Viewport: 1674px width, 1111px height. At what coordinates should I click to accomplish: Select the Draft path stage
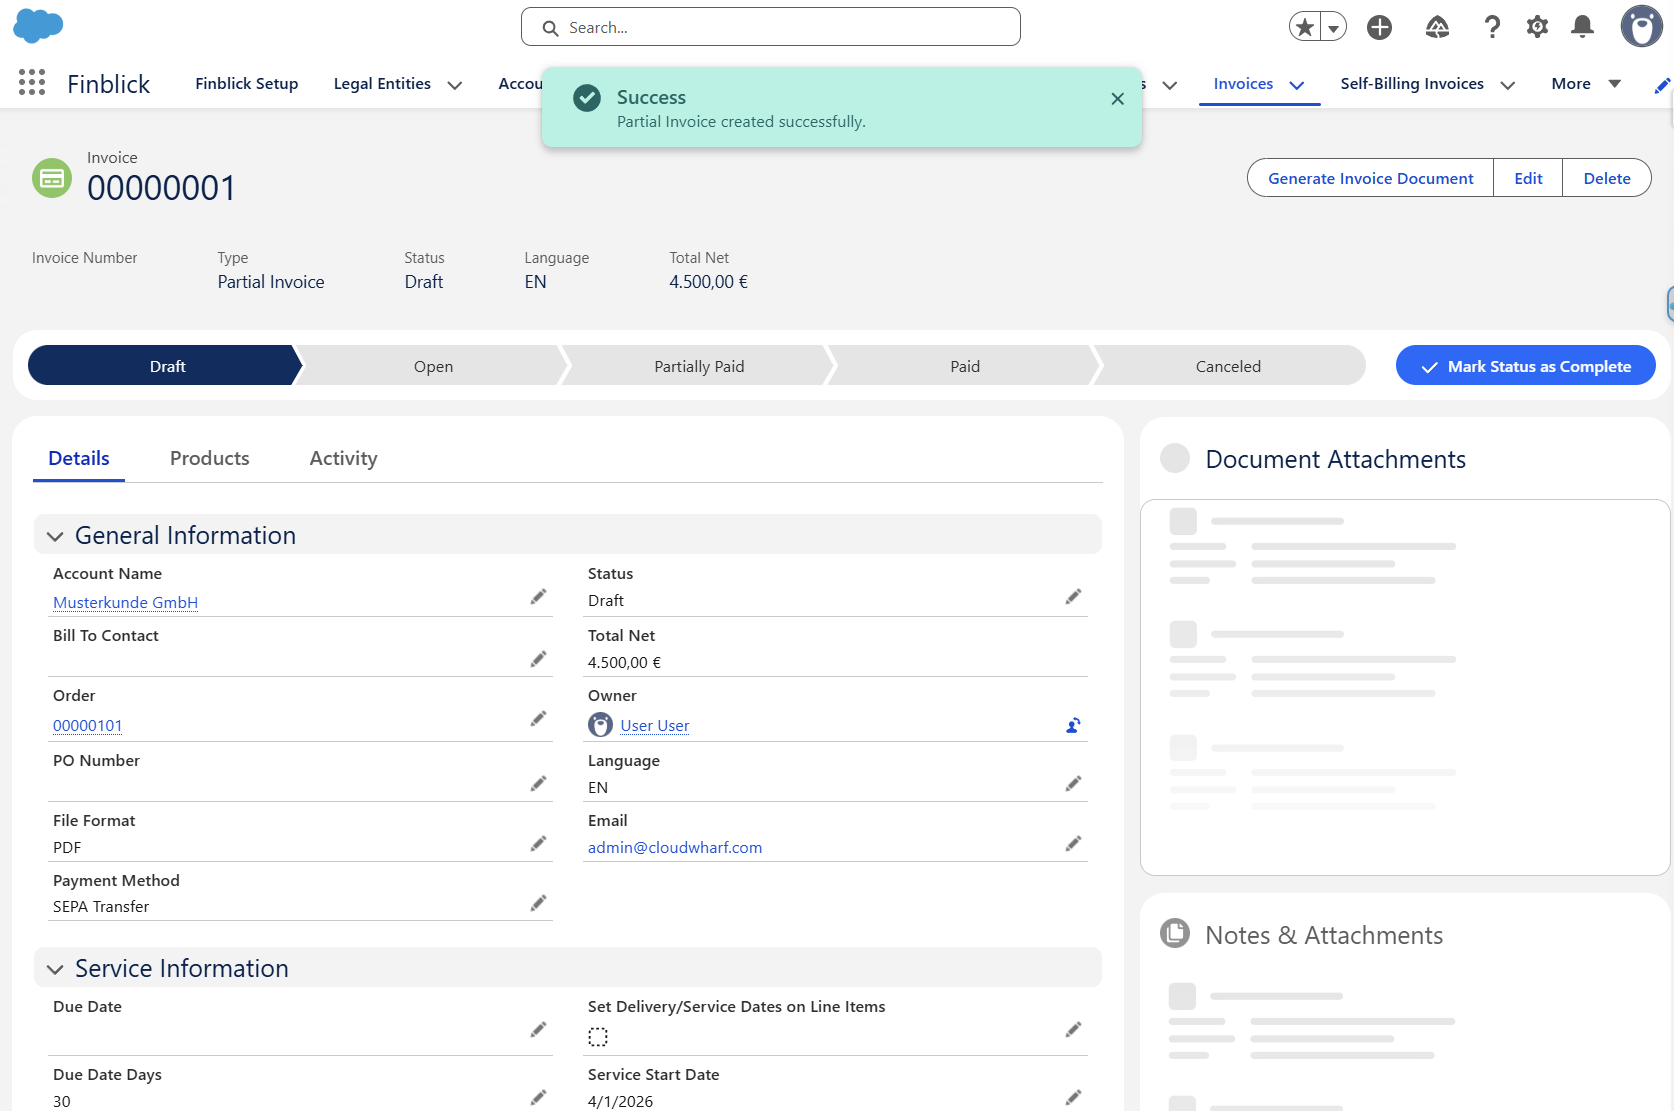click(x=165, y=366)
